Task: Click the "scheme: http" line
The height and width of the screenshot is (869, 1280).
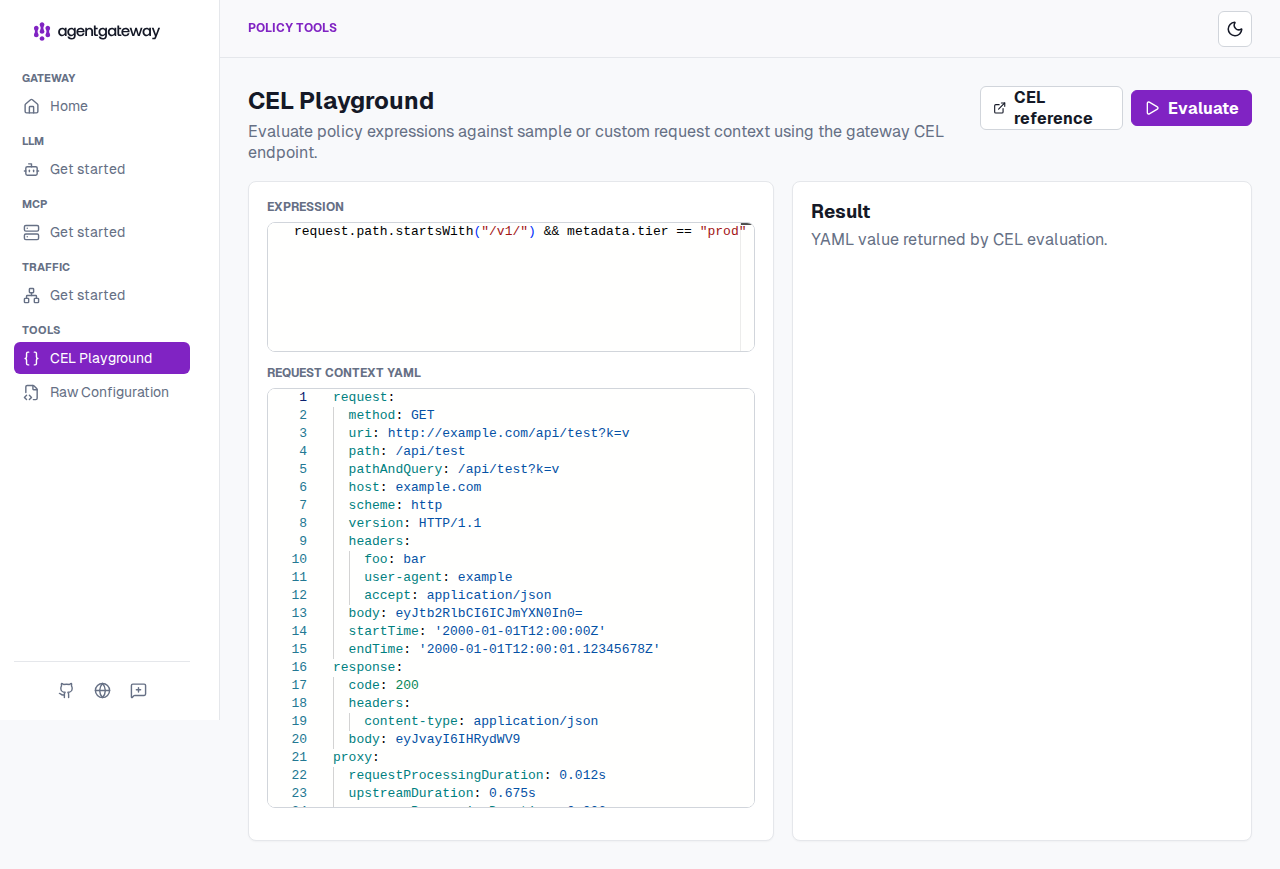Action: click(x=395, y=505)
